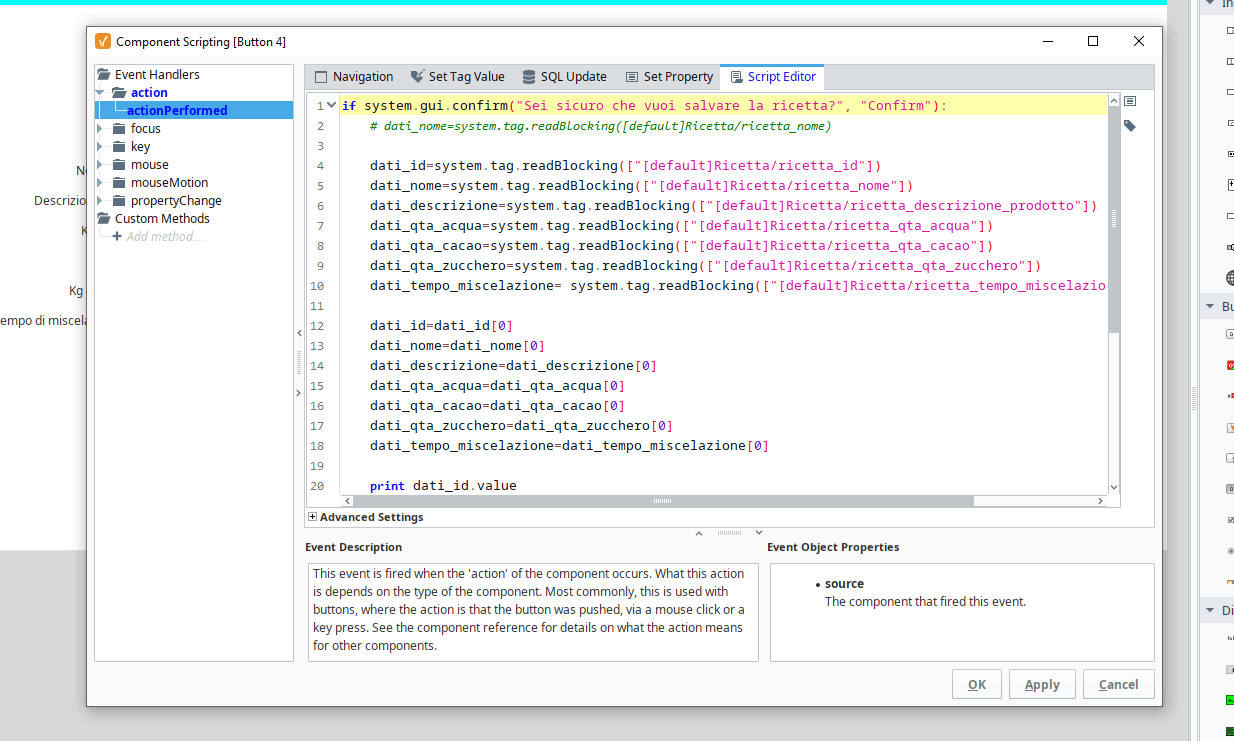
Task: Click the up arrow on the horizontal splitter
Action: [699, 533]
